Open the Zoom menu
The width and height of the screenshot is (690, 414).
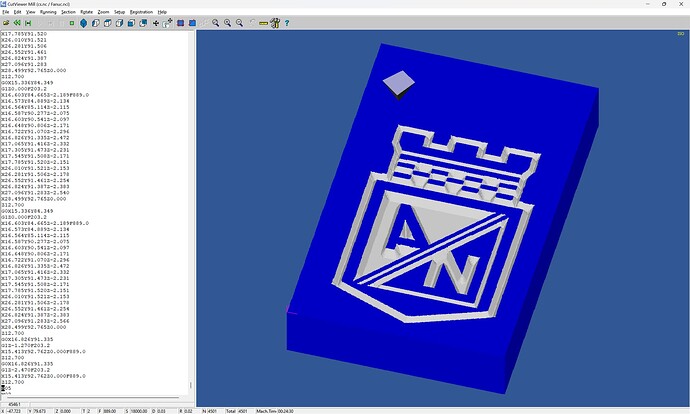[x=103, y=12]
